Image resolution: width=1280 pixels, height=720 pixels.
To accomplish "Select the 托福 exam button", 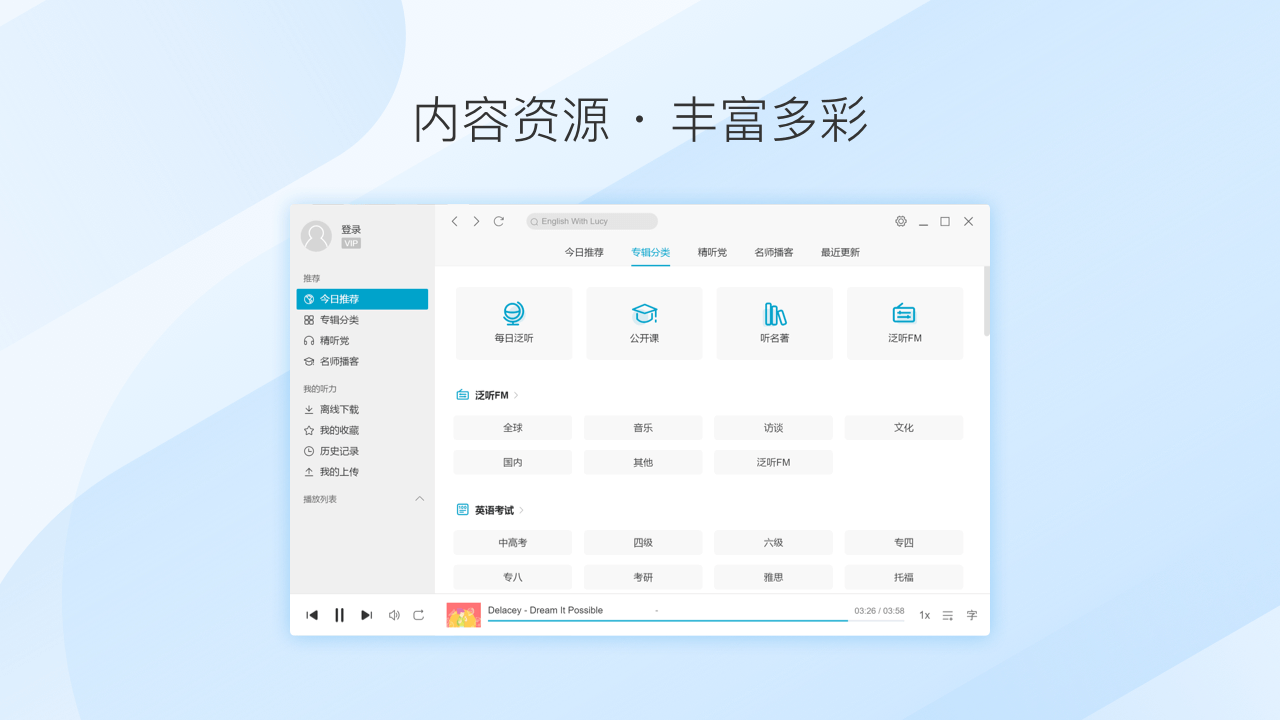I will pos(904,577).
